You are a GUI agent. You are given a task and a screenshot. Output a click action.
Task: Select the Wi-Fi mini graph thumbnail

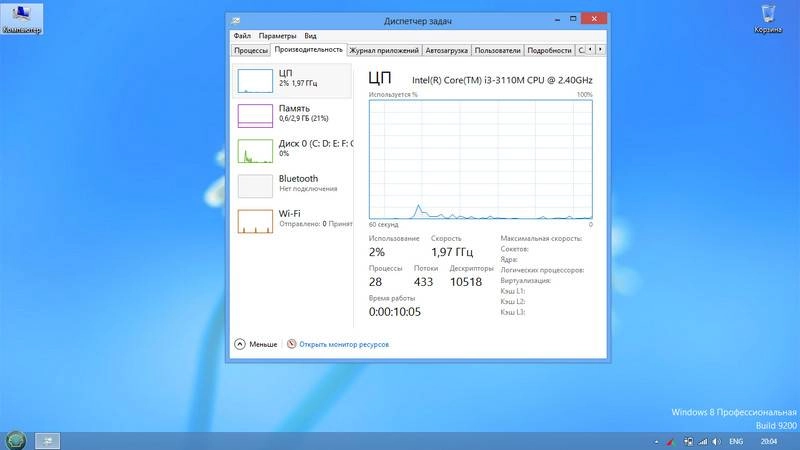point(255,221)
